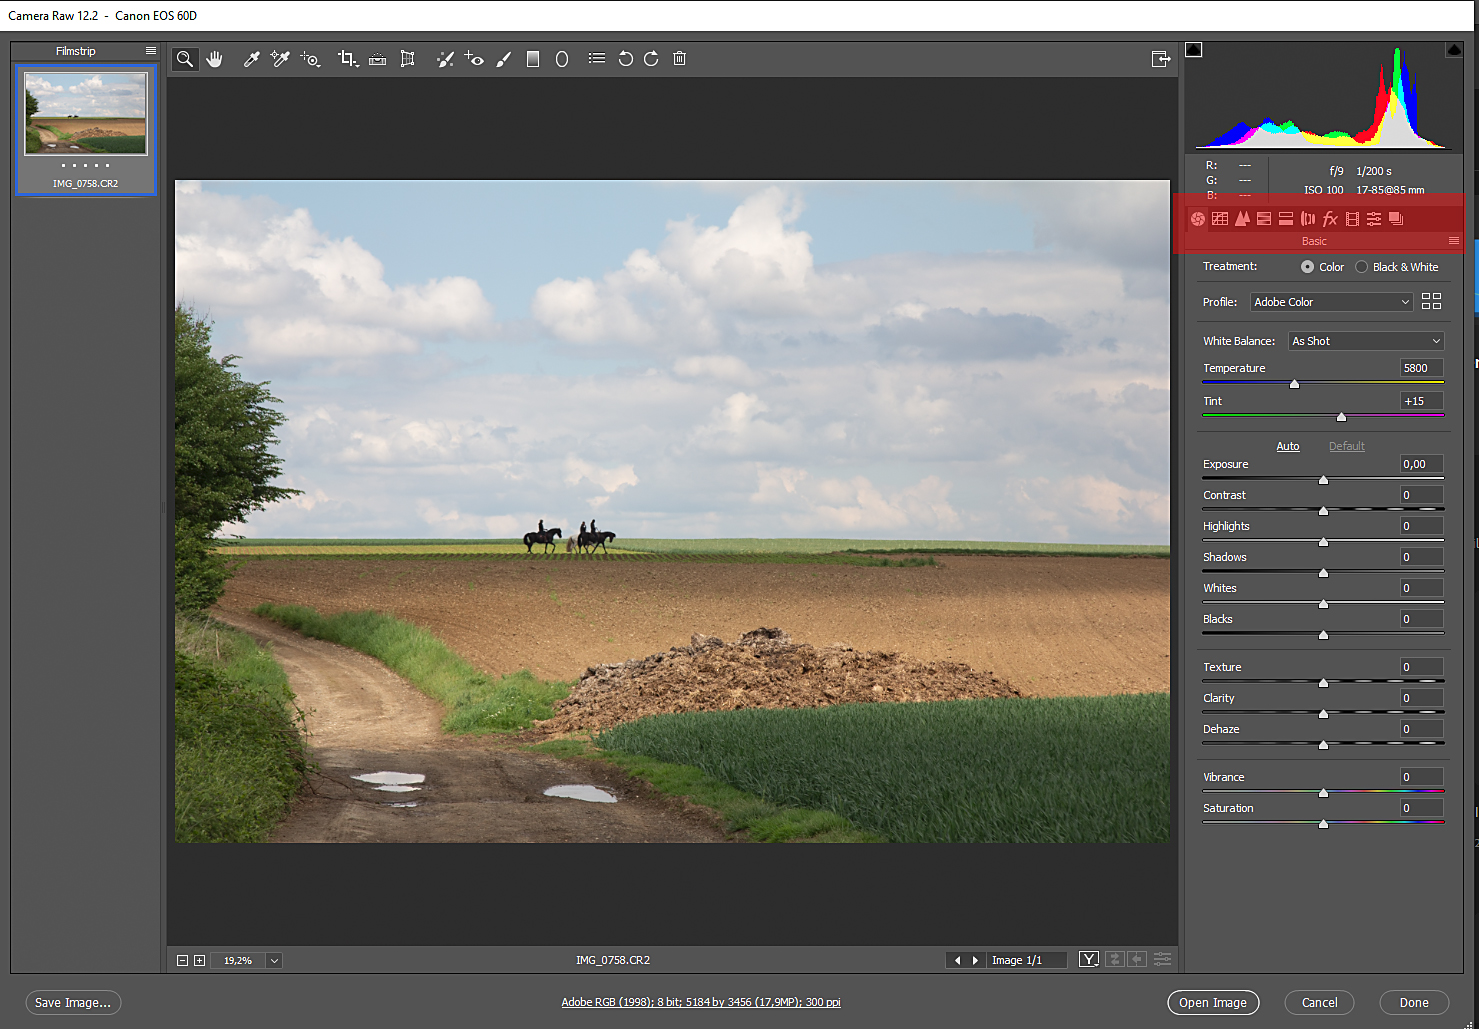Select the Color treatment radio button
Image resolution: width=1479 pixels, height=1029 pixels.
pos(1307,267)
